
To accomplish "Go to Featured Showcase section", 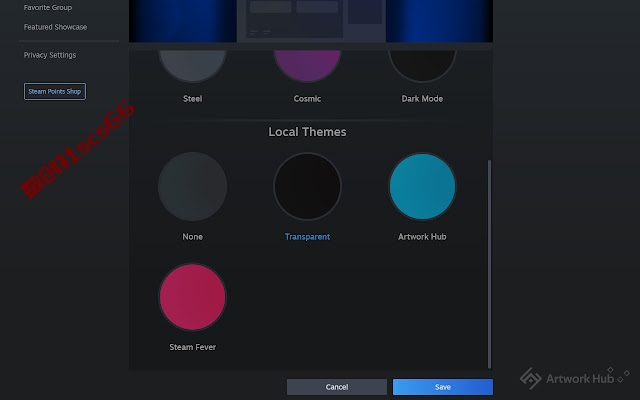I will (55, 27).
